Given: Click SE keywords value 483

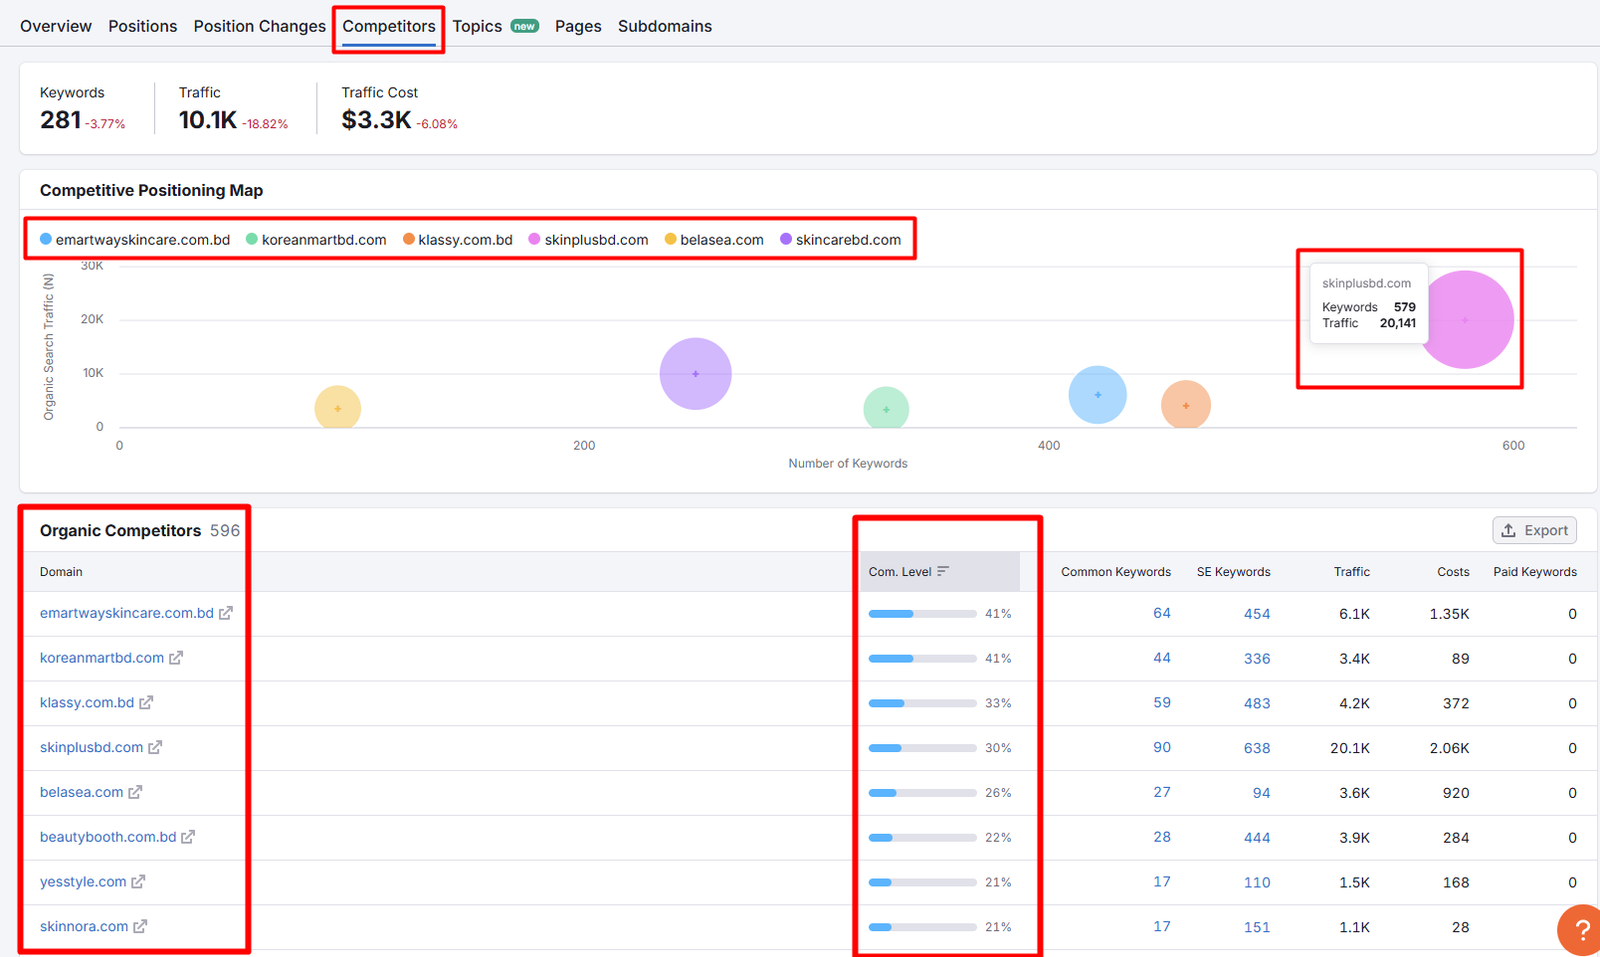Looking at the screenshot, I should coord(1257,704).
